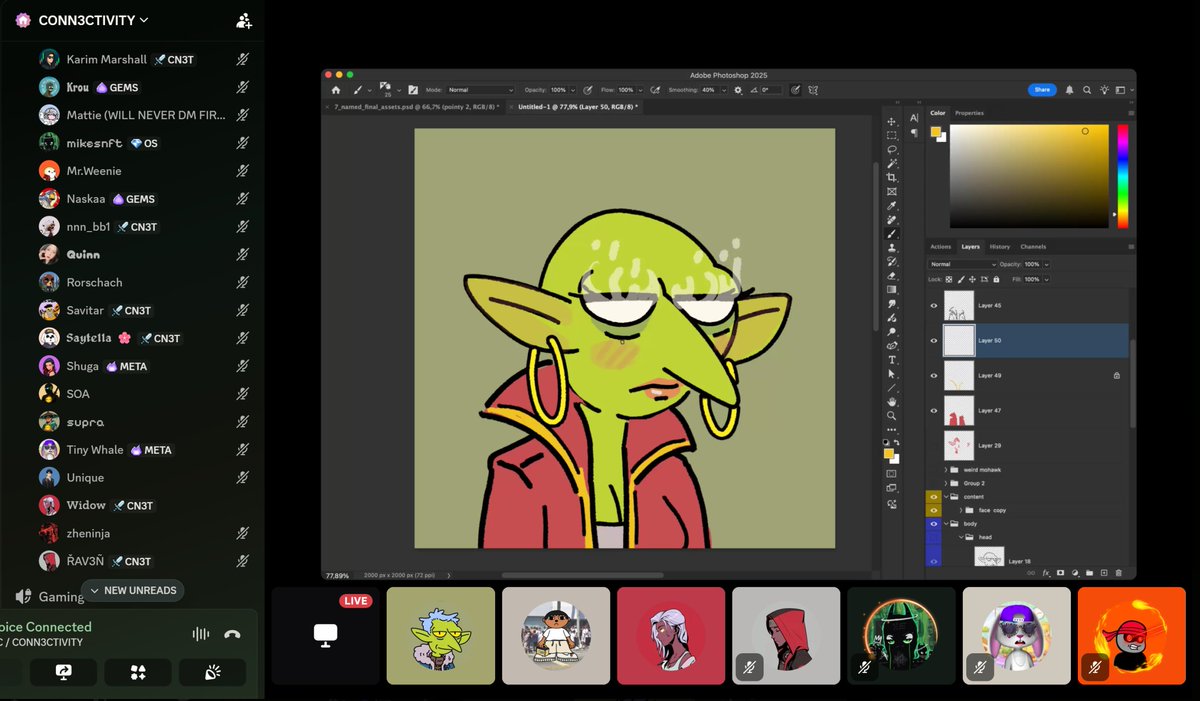The width and height of the screenshot is (1200, 701).
Task: Toggle pressure for opacity icon
Action: coord(588,89)
